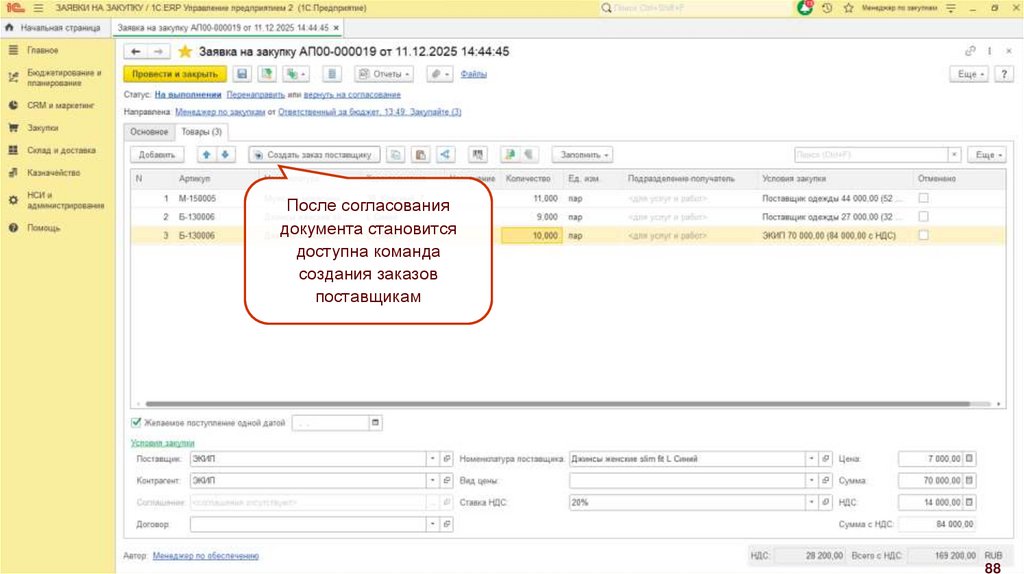Copy document link via the chain icon
The height and width of the screenshot is (574, 1024).
coord(970,51)
